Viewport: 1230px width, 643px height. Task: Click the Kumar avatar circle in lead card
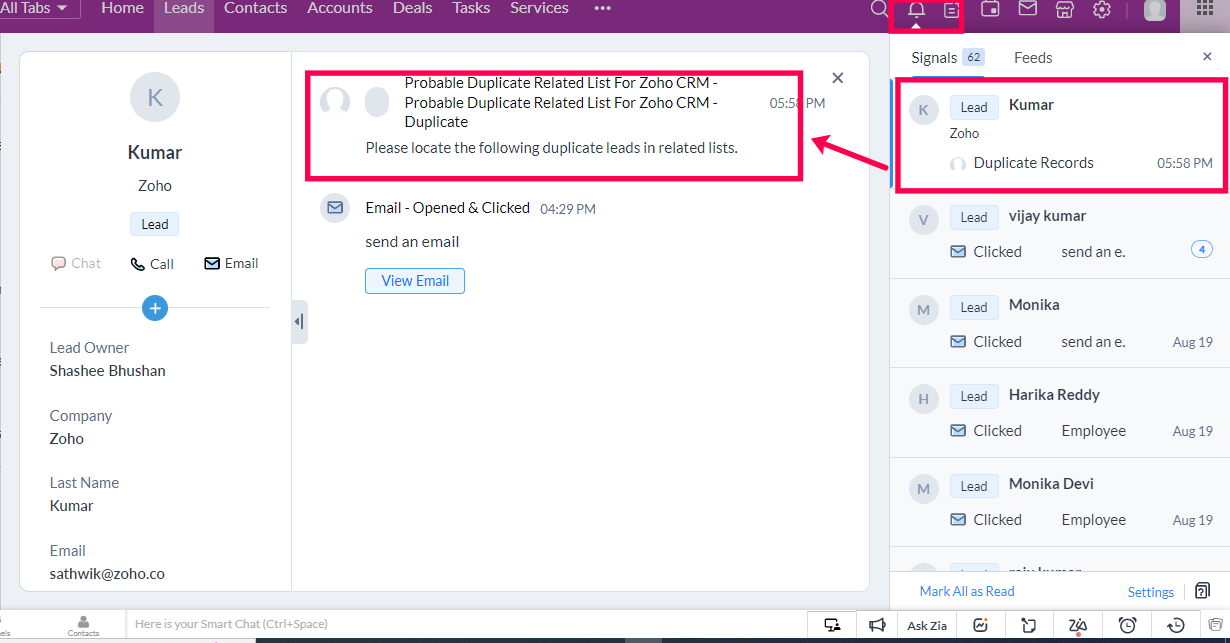[155, 97]
